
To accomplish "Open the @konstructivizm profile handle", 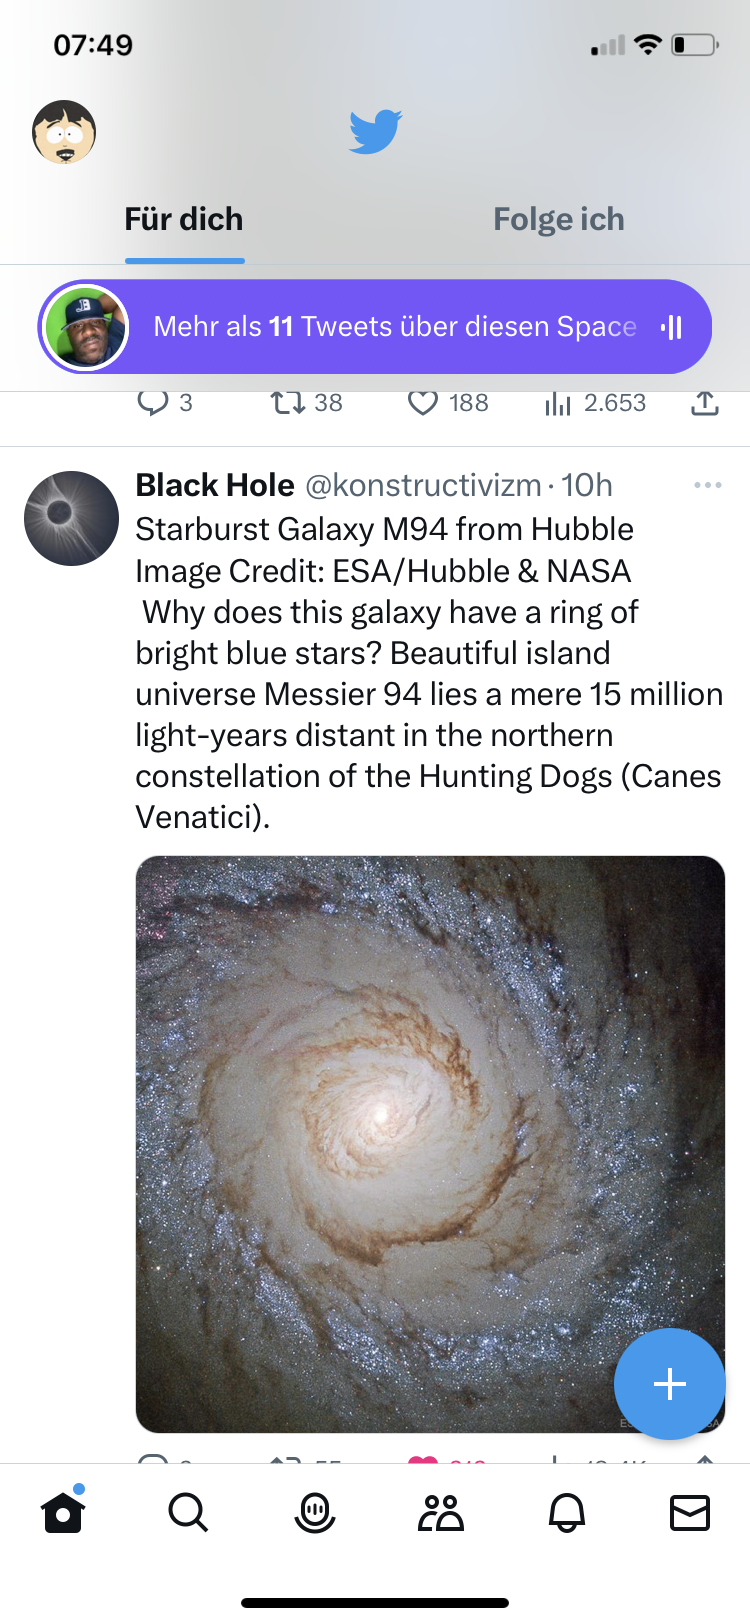I will tap(422, 486).
